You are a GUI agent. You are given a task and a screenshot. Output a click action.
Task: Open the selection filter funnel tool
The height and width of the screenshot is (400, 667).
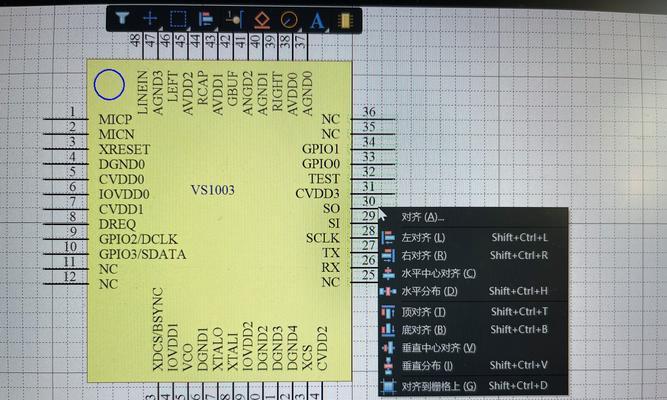[122, 18]
